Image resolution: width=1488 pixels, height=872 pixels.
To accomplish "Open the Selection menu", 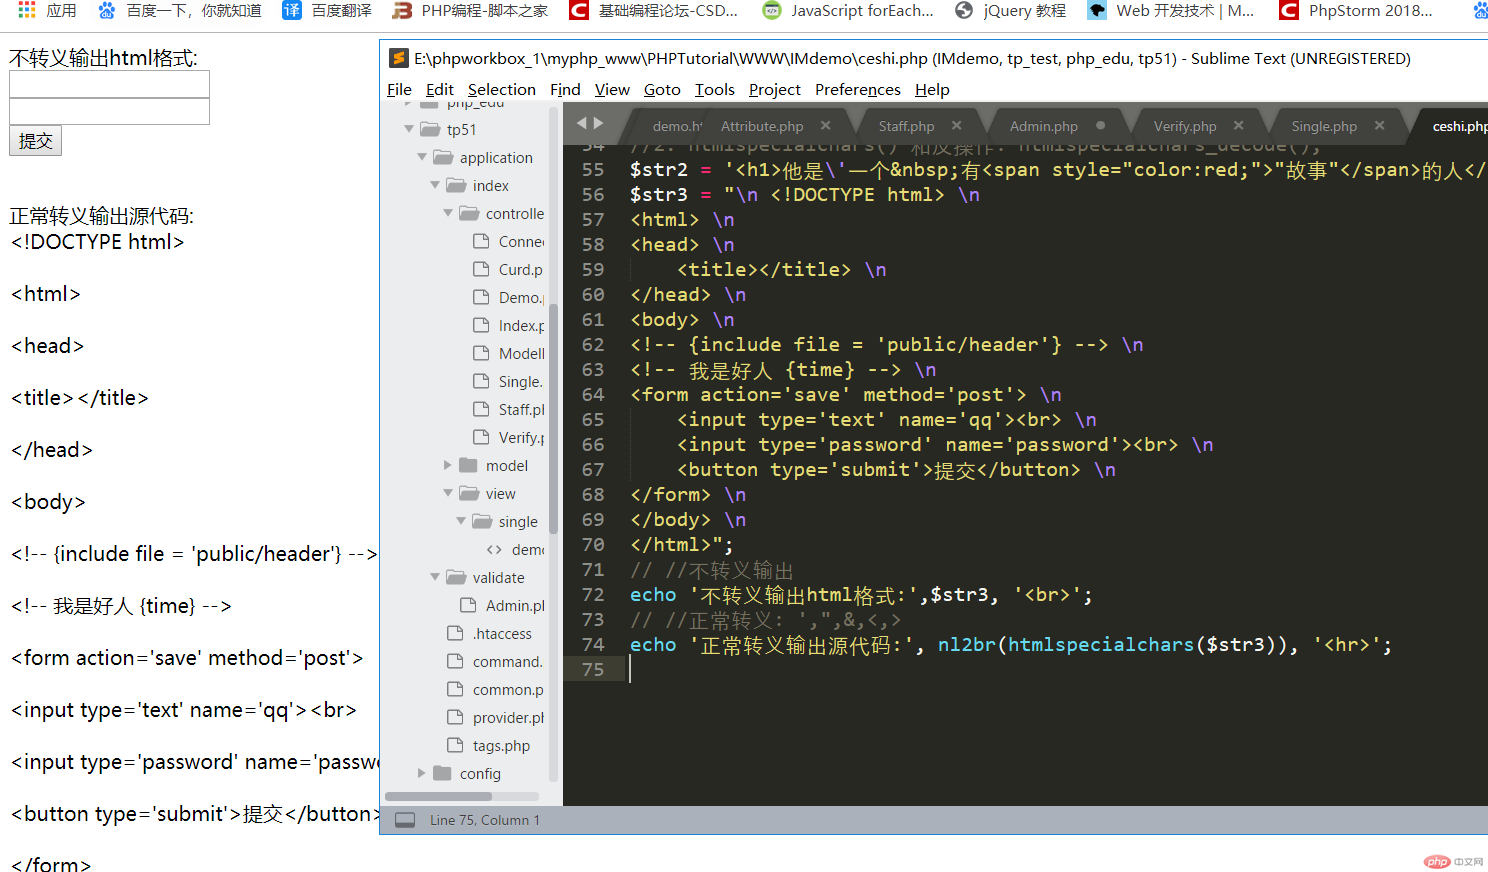I will click(x=501, y=89).
